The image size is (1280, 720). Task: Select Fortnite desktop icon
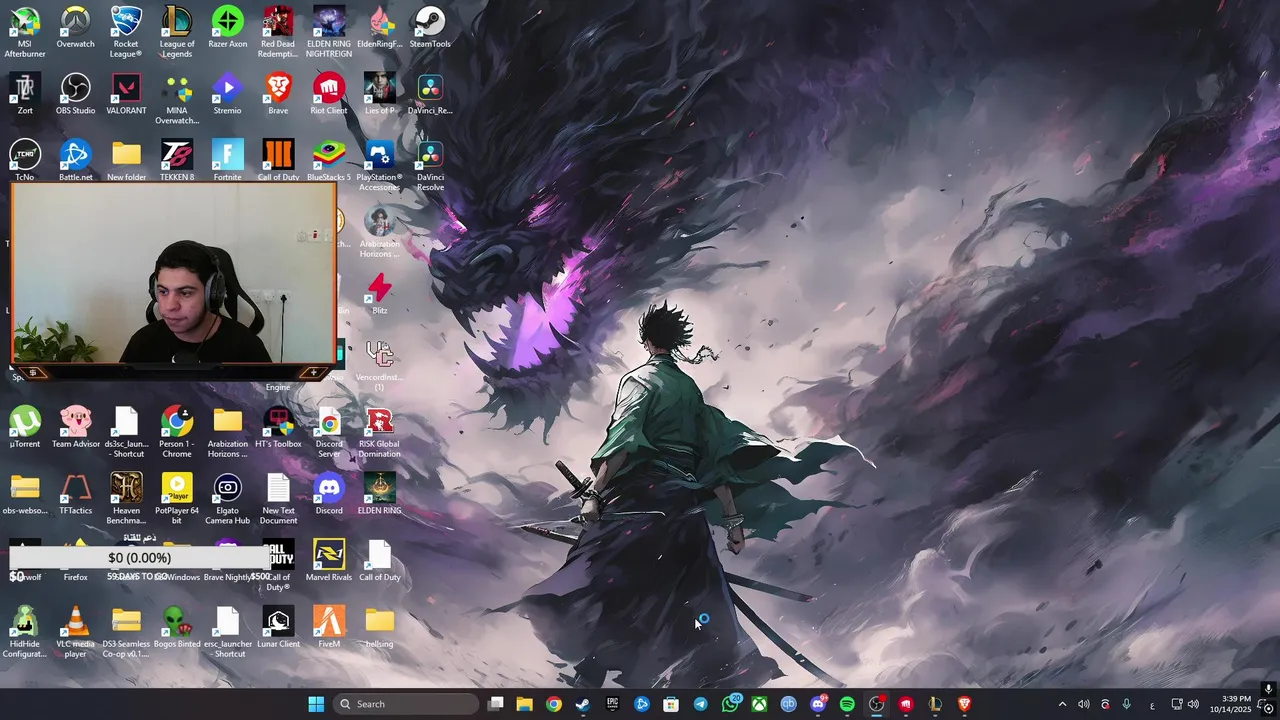(227, 161)
